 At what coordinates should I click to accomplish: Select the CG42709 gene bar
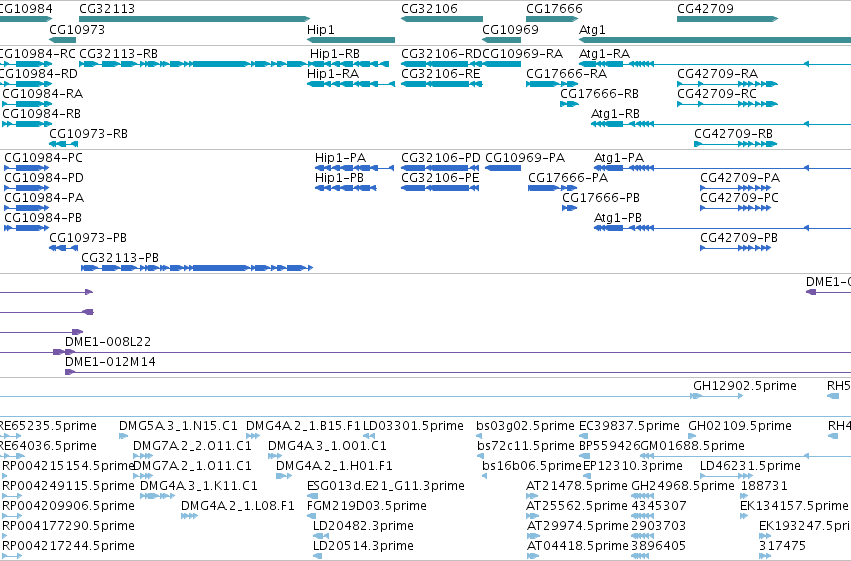coord(727,19)
